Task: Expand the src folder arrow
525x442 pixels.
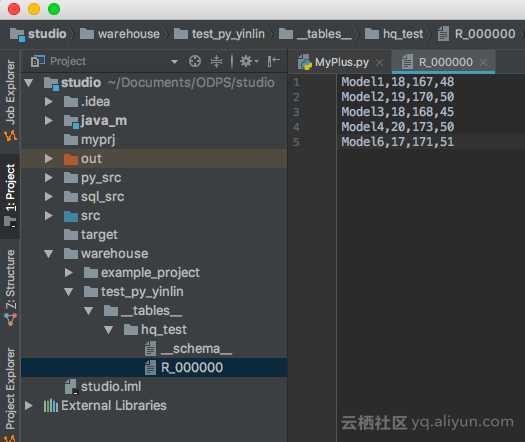Action: click(49, 216)
